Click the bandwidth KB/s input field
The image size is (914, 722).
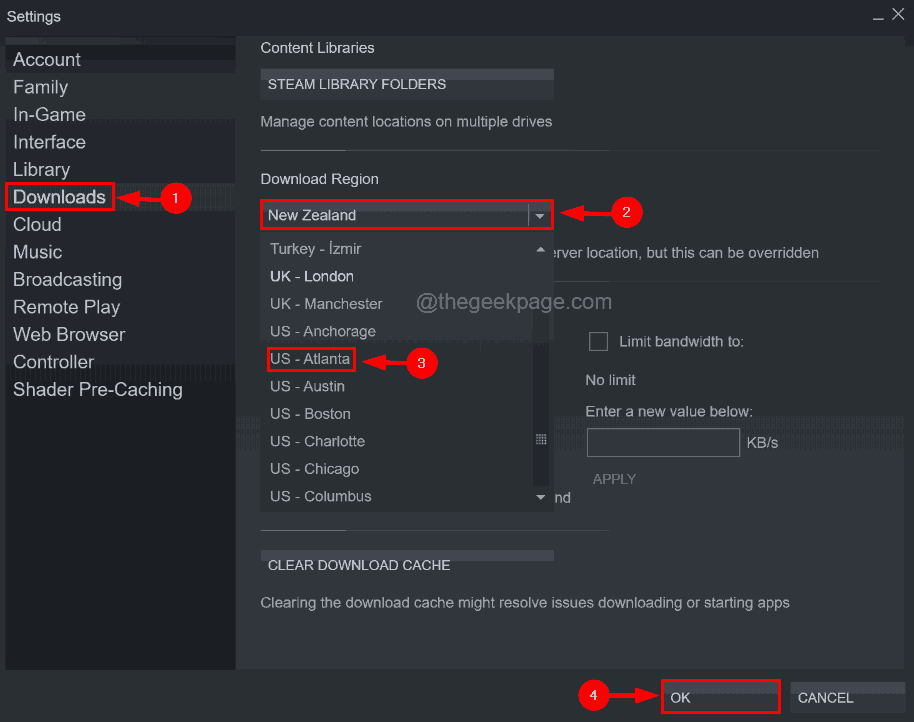click(x=663, y=443)
